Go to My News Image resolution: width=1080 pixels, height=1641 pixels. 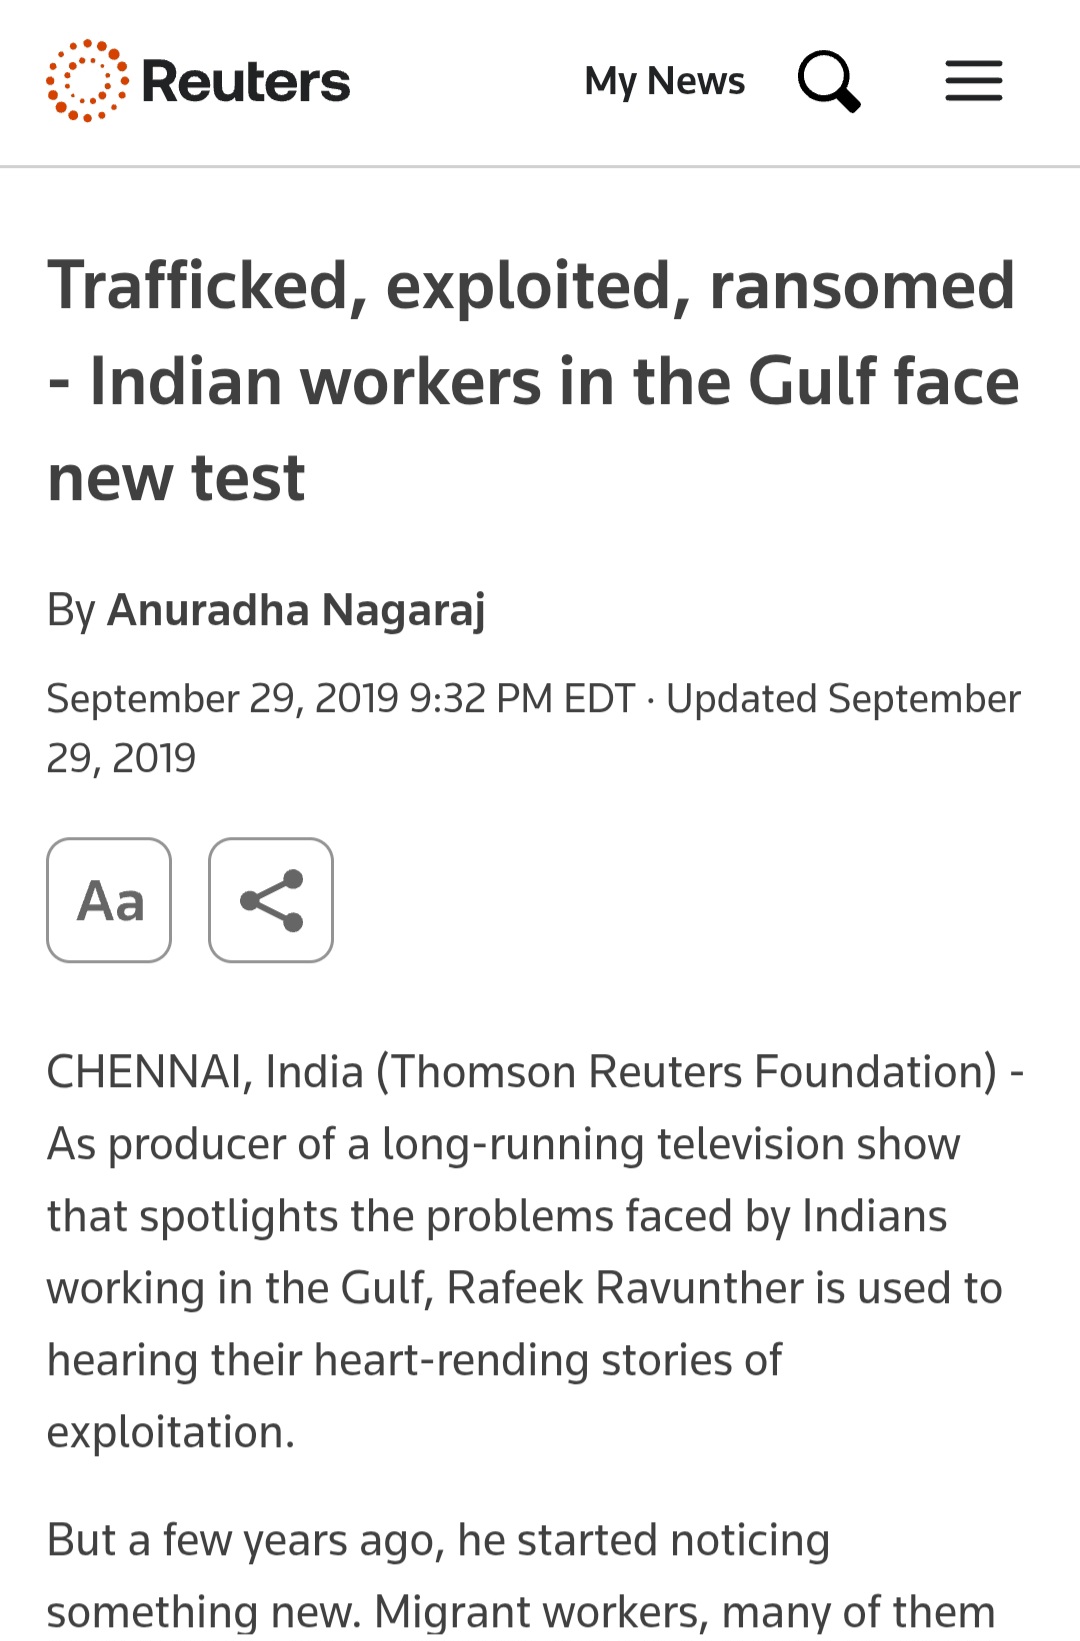[x=665, y=81]
